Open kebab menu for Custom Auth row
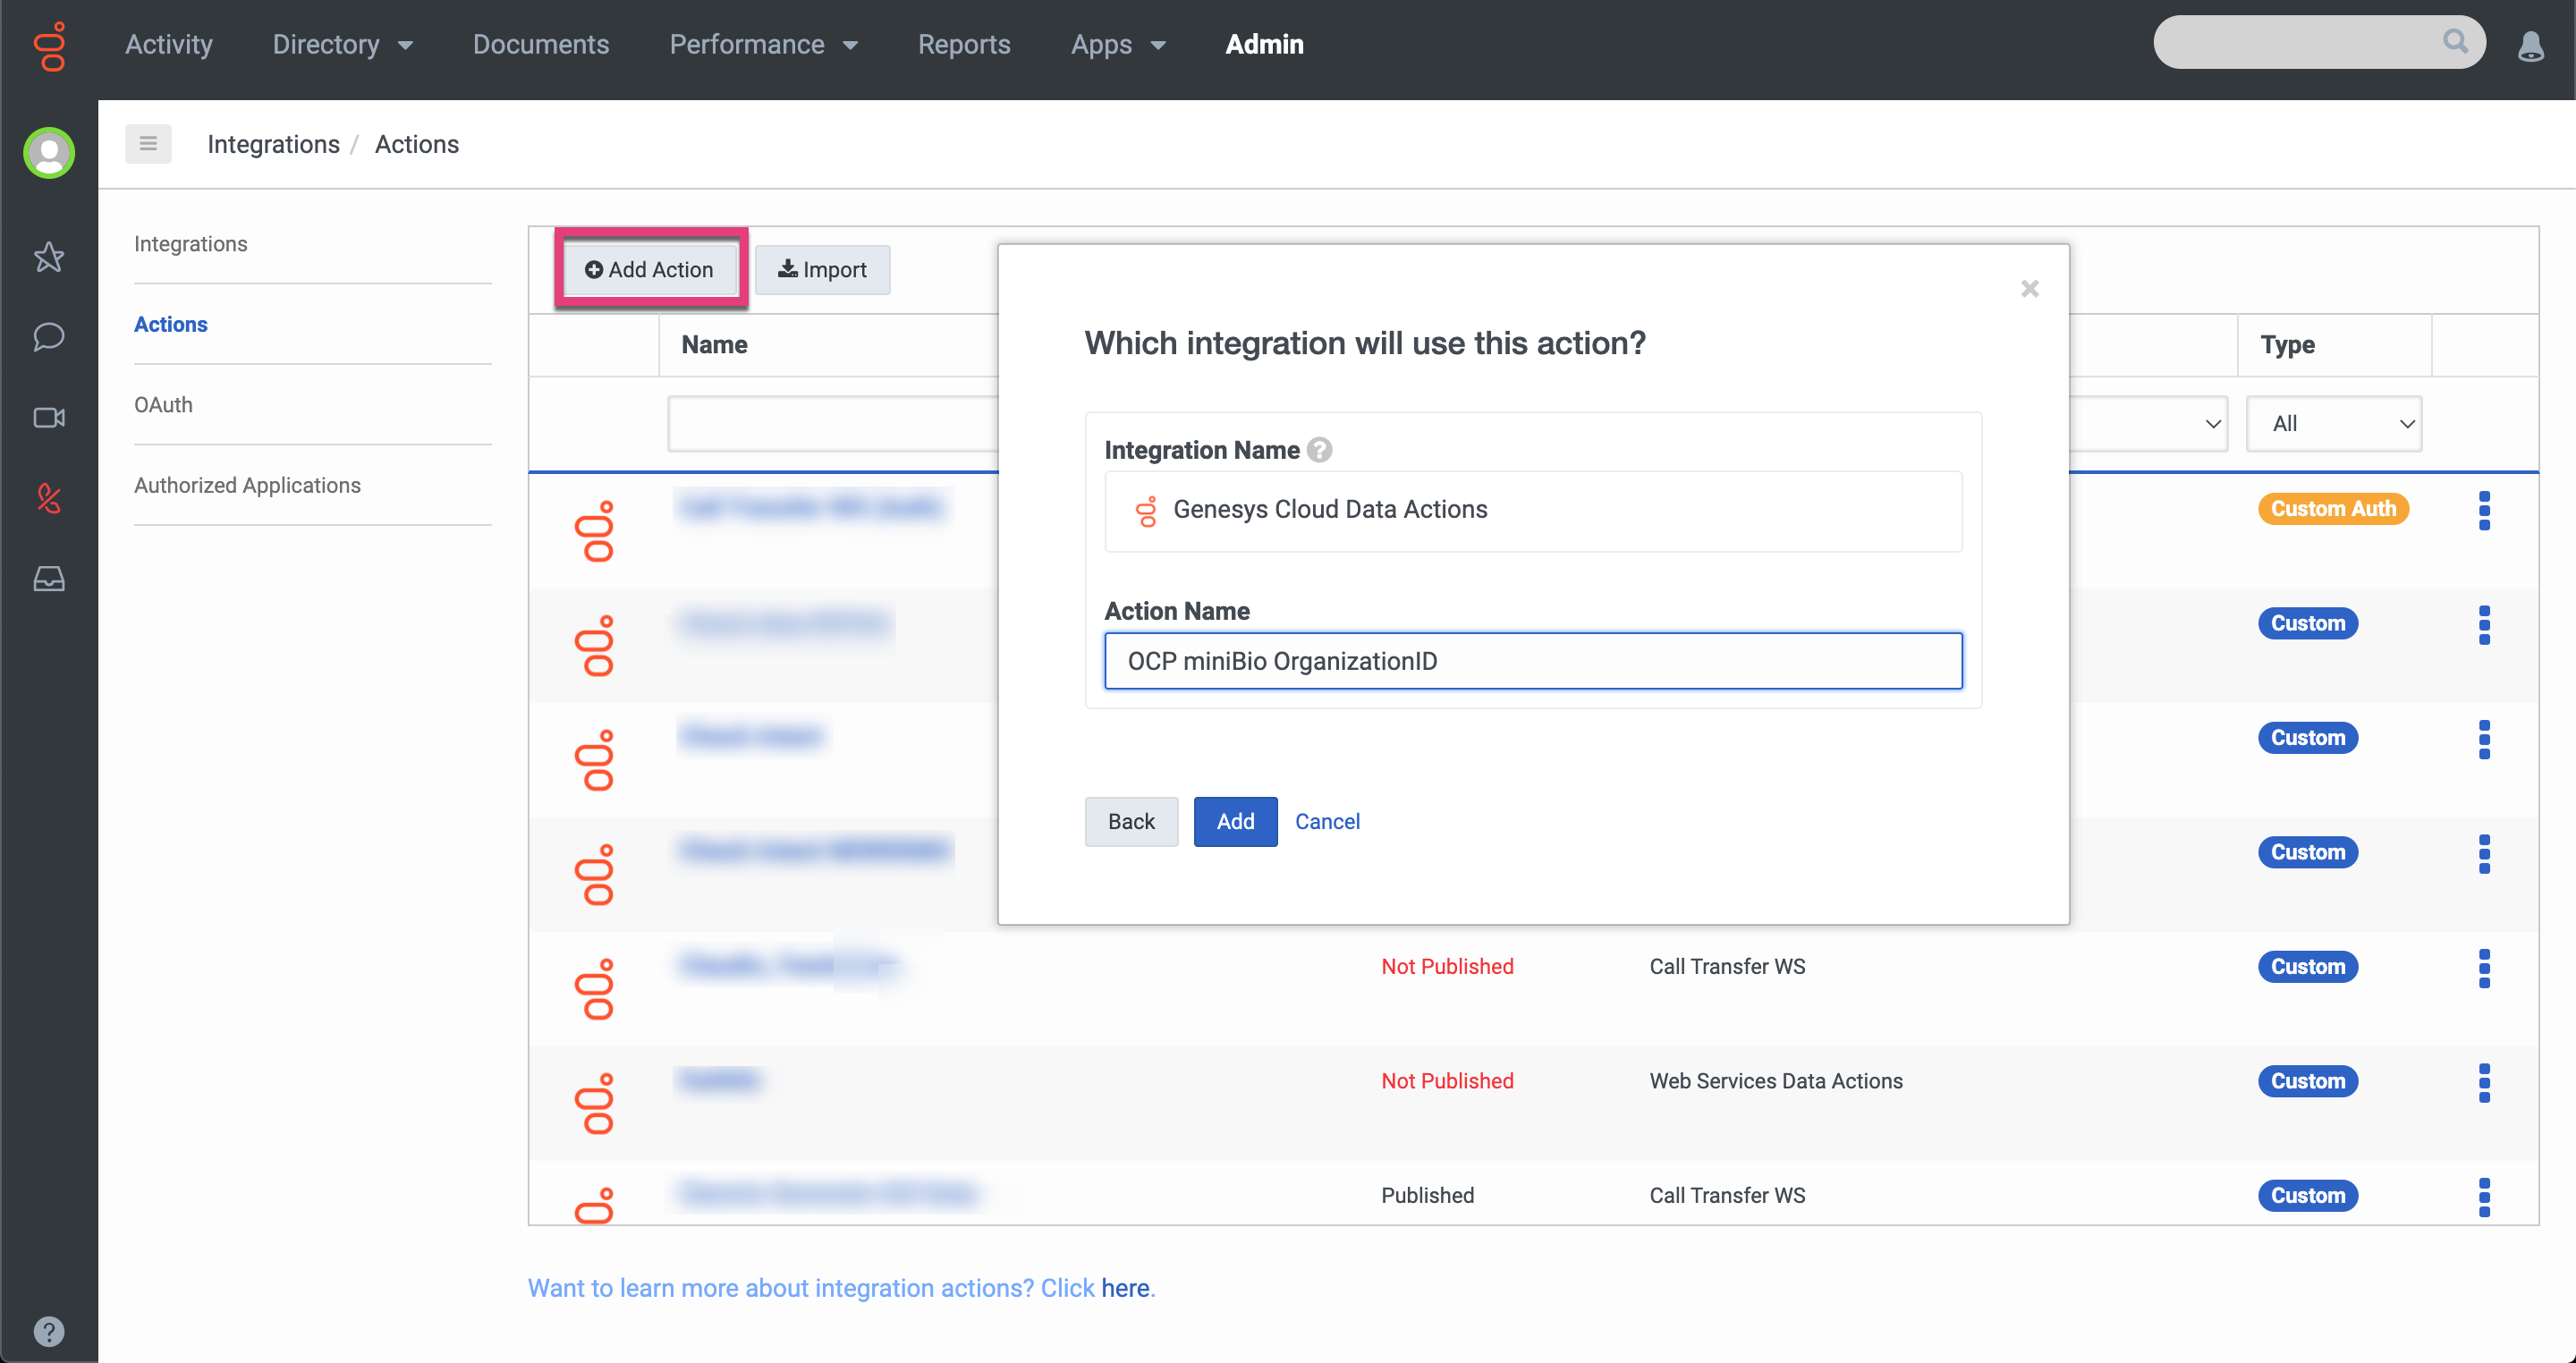 tap(2483, 510)
